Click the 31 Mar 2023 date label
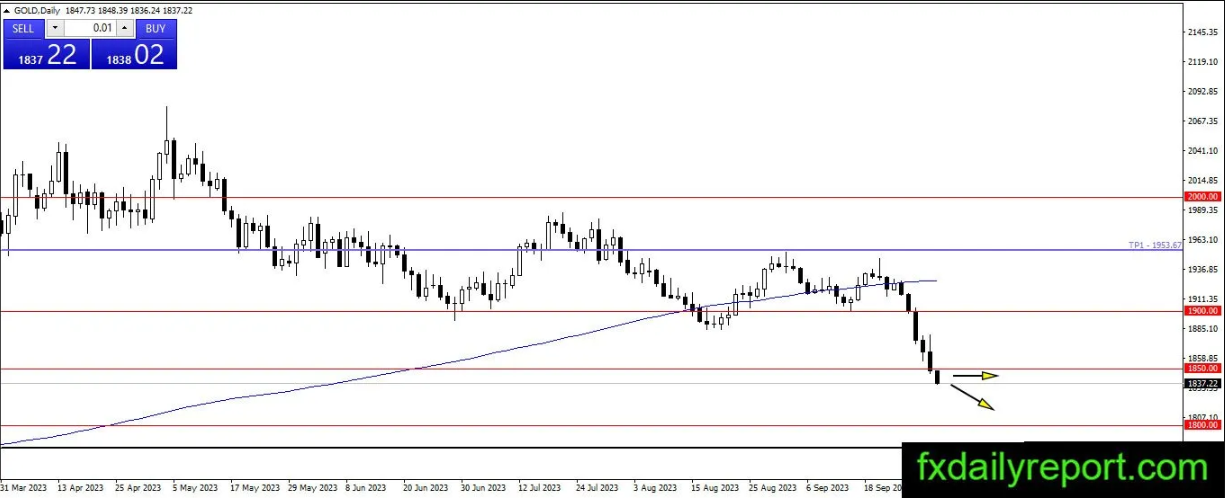 24,489
